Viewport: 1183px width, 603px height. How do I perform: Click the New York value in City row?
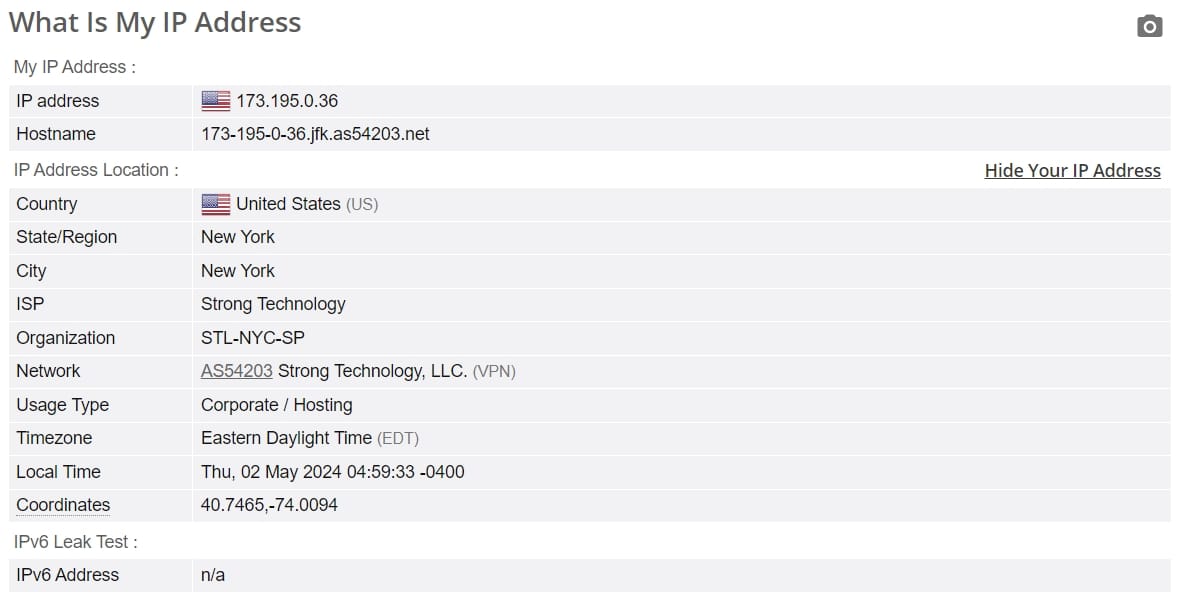pos(238,271)
